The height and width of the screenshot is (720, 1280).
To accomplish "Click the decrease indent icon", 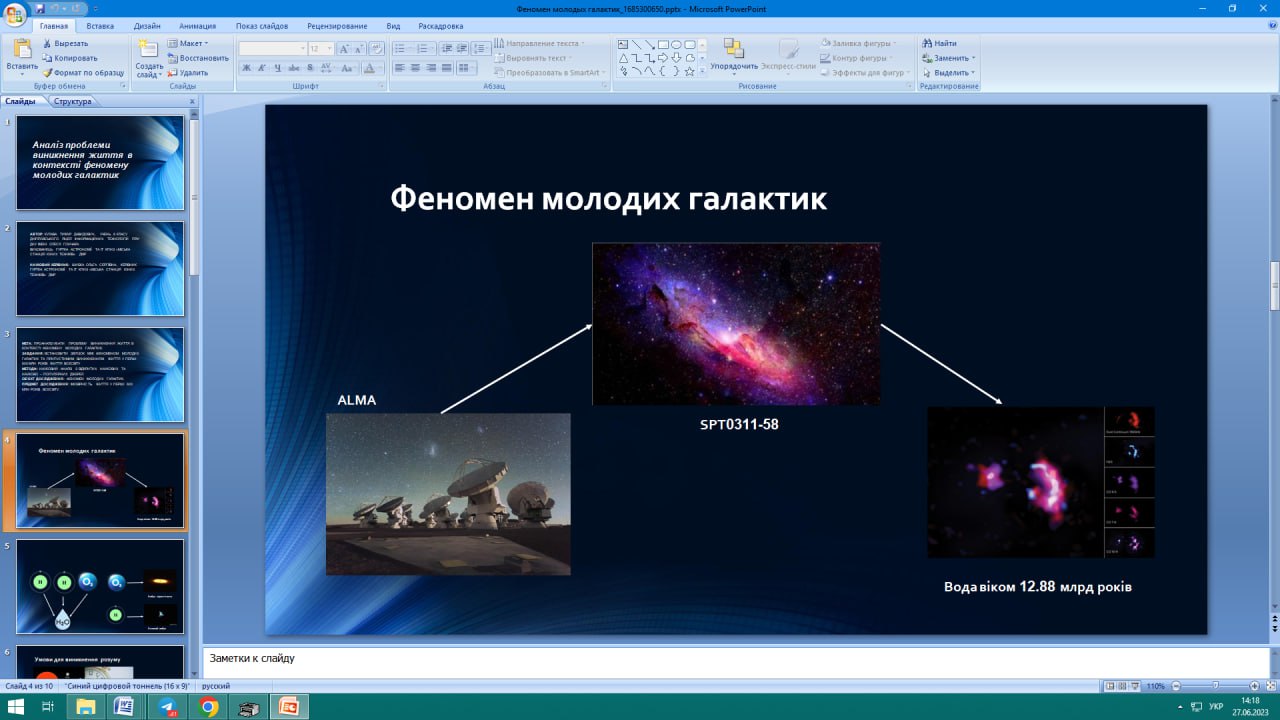I will tap(447, 48).
